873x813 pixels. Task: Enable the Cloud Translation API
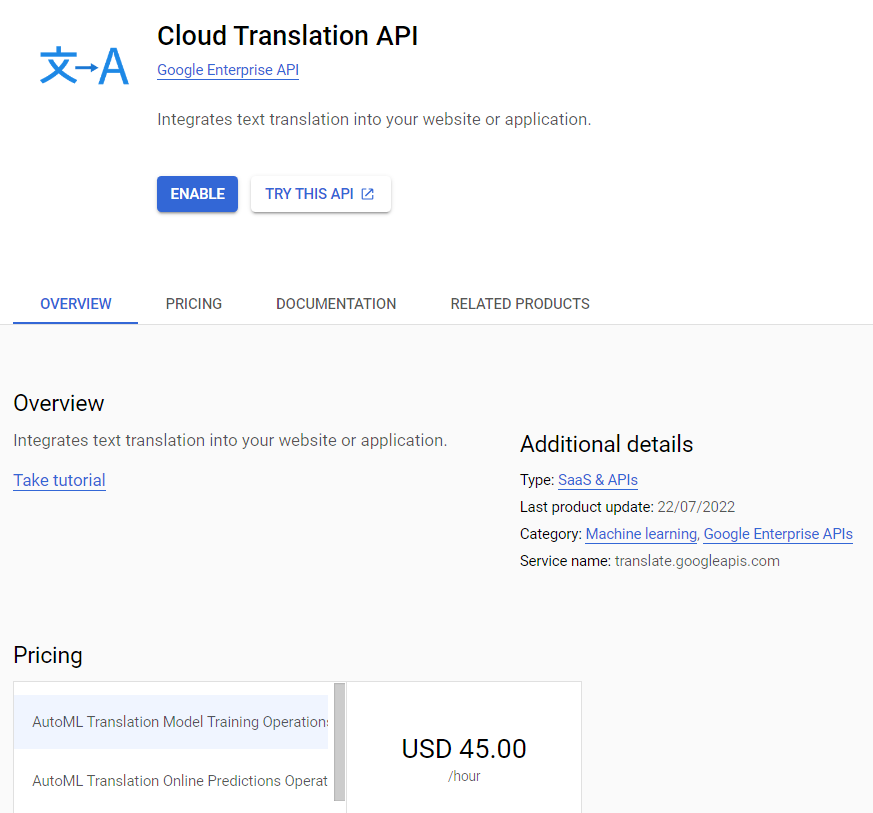(x=197, y=194)
